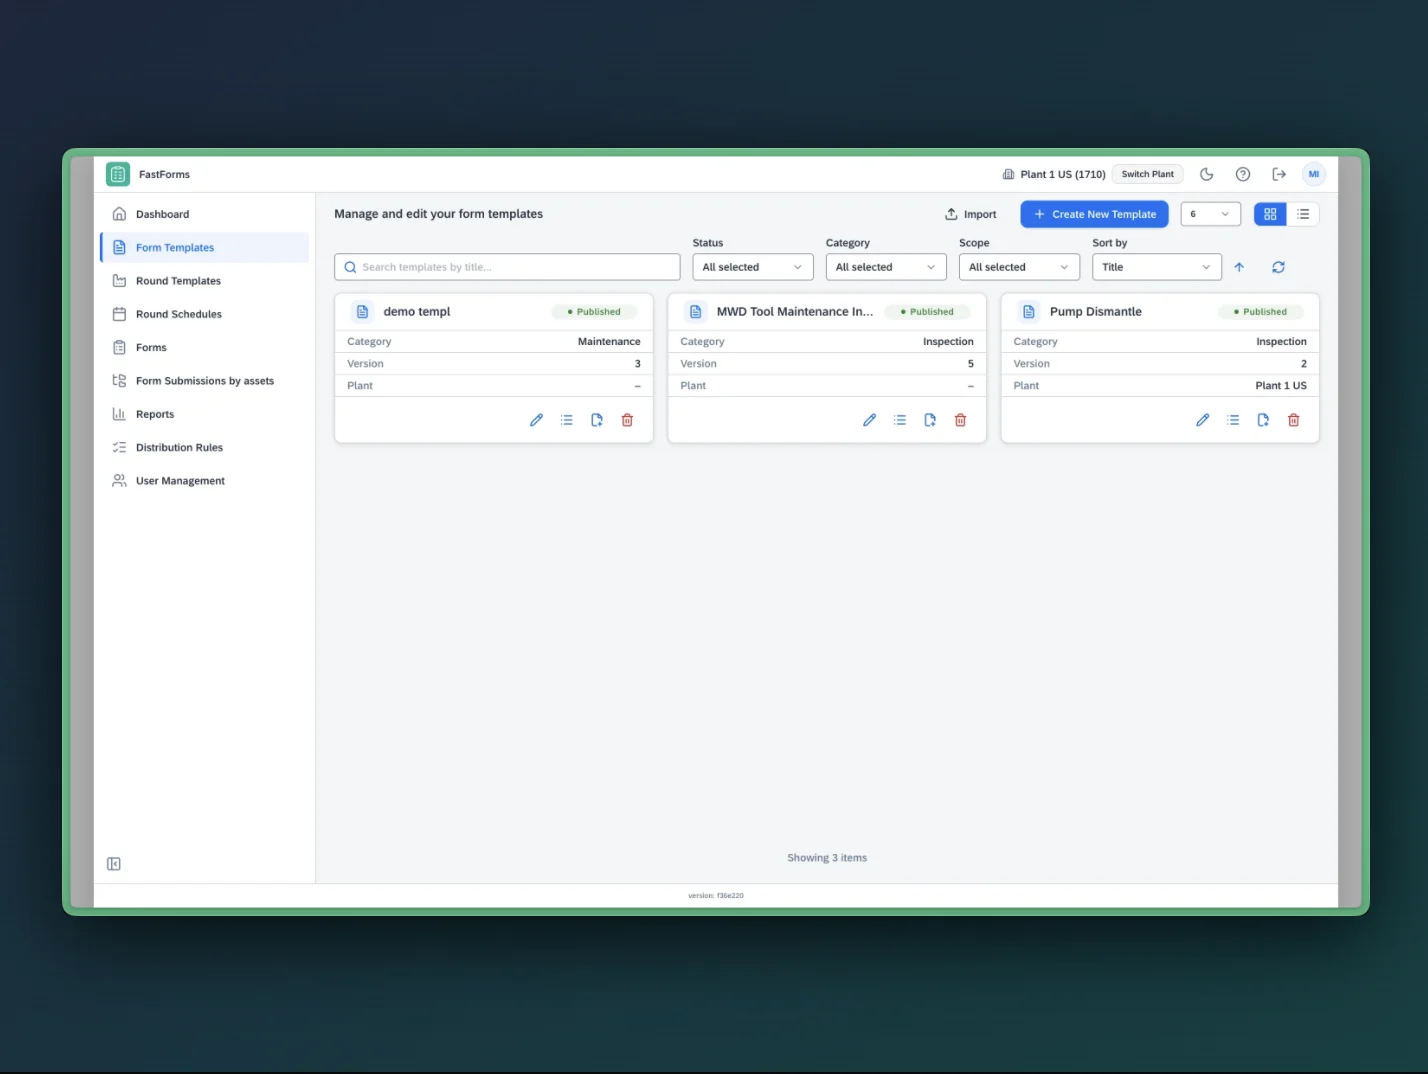
Task: Open help question mark icon
Action: tap(1243, 174)
